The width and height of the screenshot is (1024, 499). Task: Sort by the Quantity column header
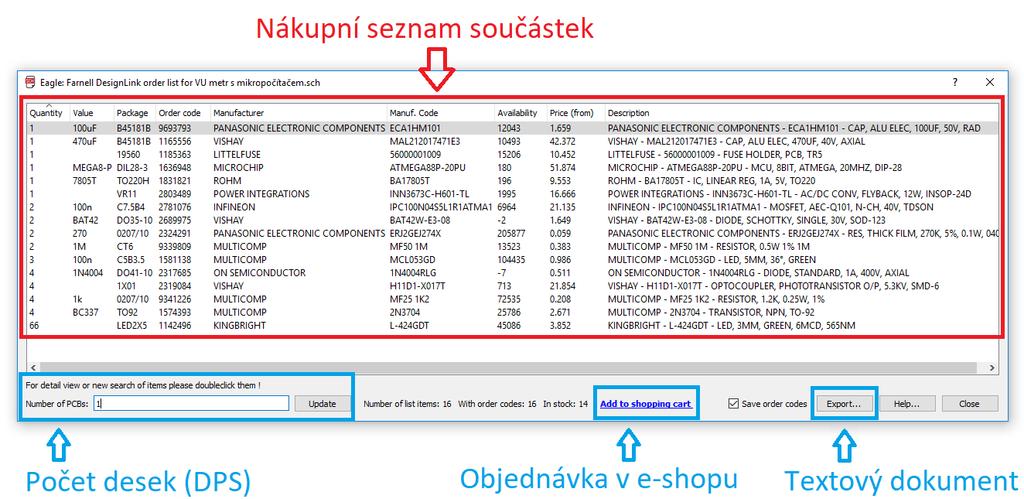click(x=46, y=113)
